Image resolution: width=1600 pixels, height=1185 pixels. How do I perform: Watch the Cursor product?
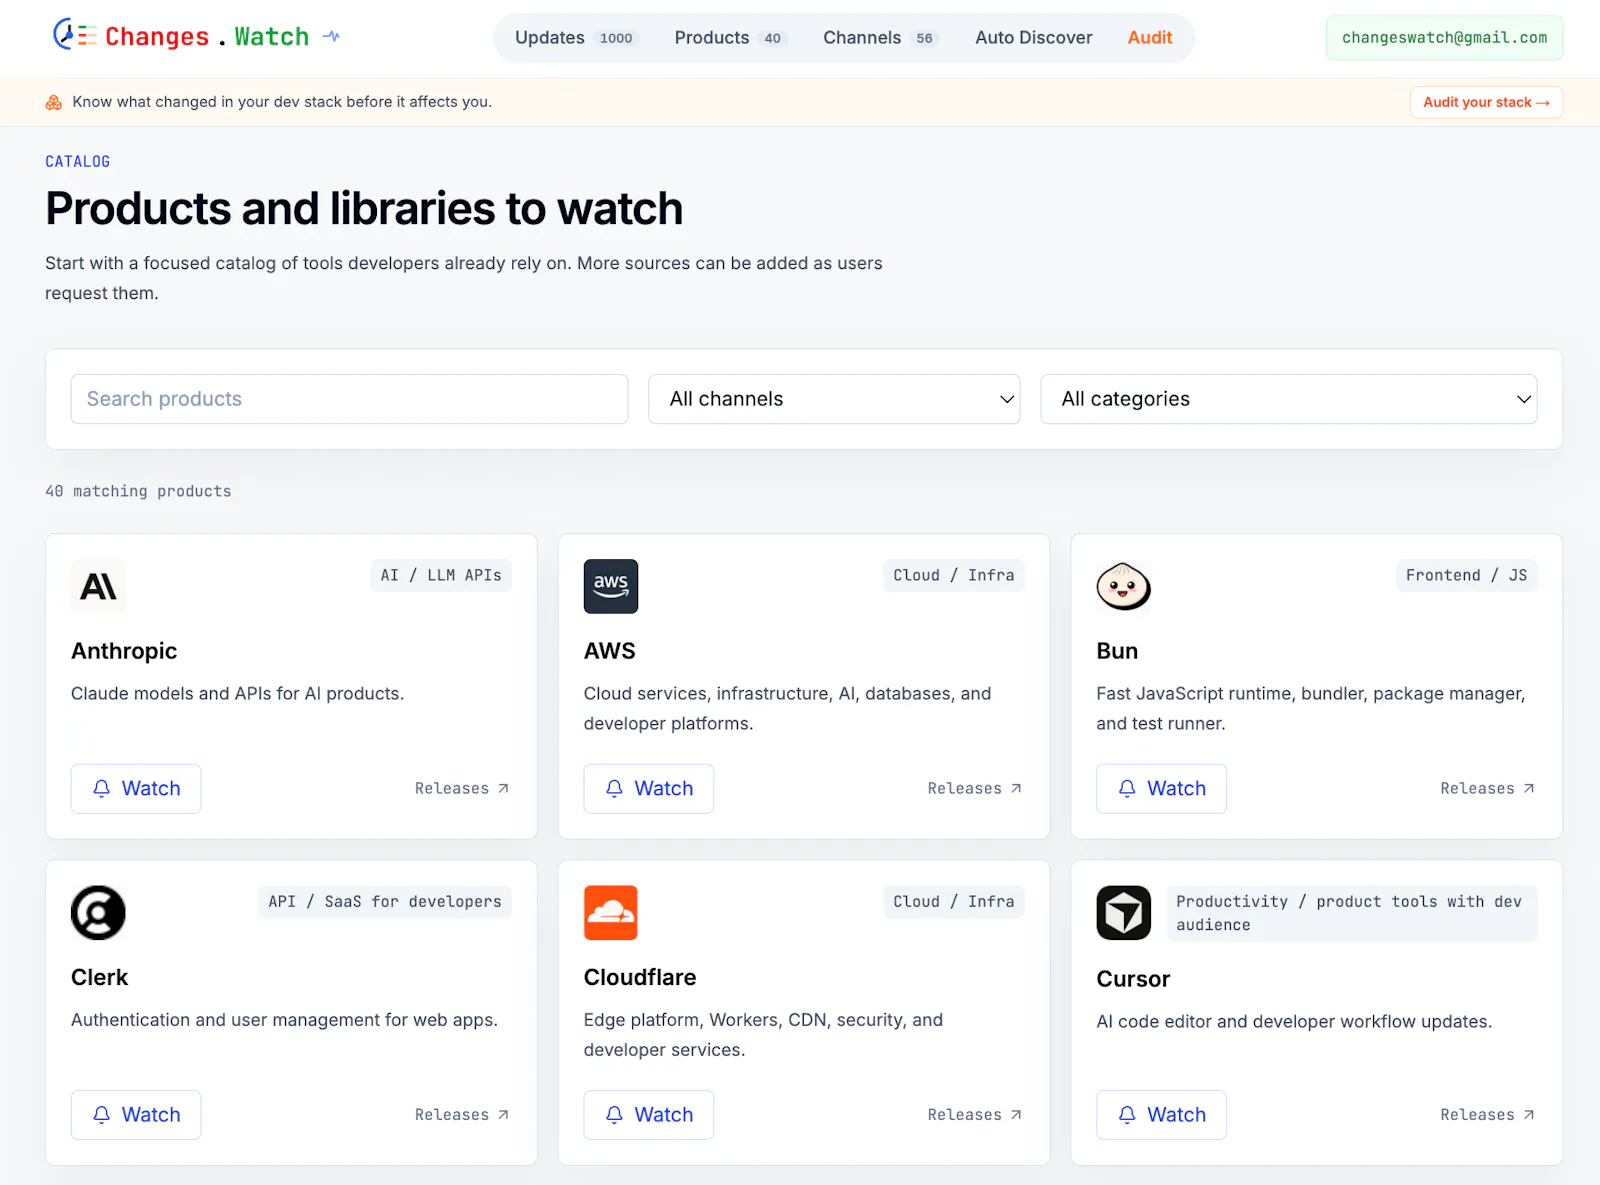1161,1114
